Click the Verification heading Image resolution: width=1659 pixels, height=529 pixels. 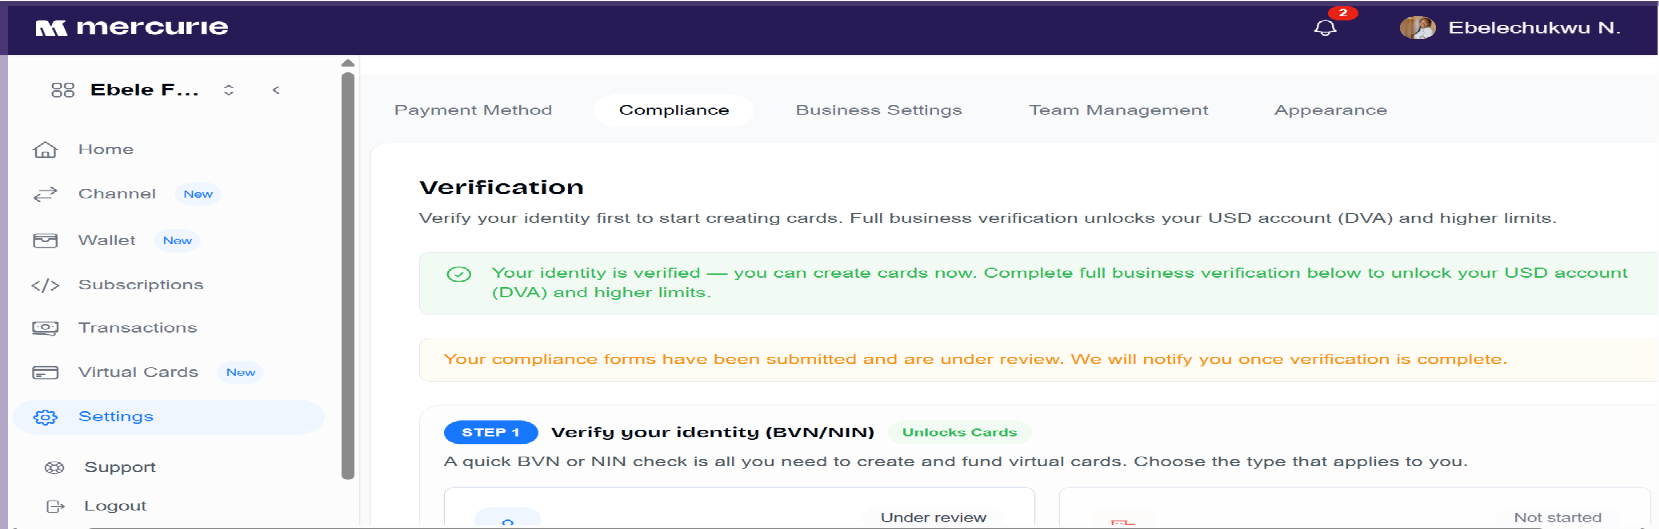click(501, 187)
